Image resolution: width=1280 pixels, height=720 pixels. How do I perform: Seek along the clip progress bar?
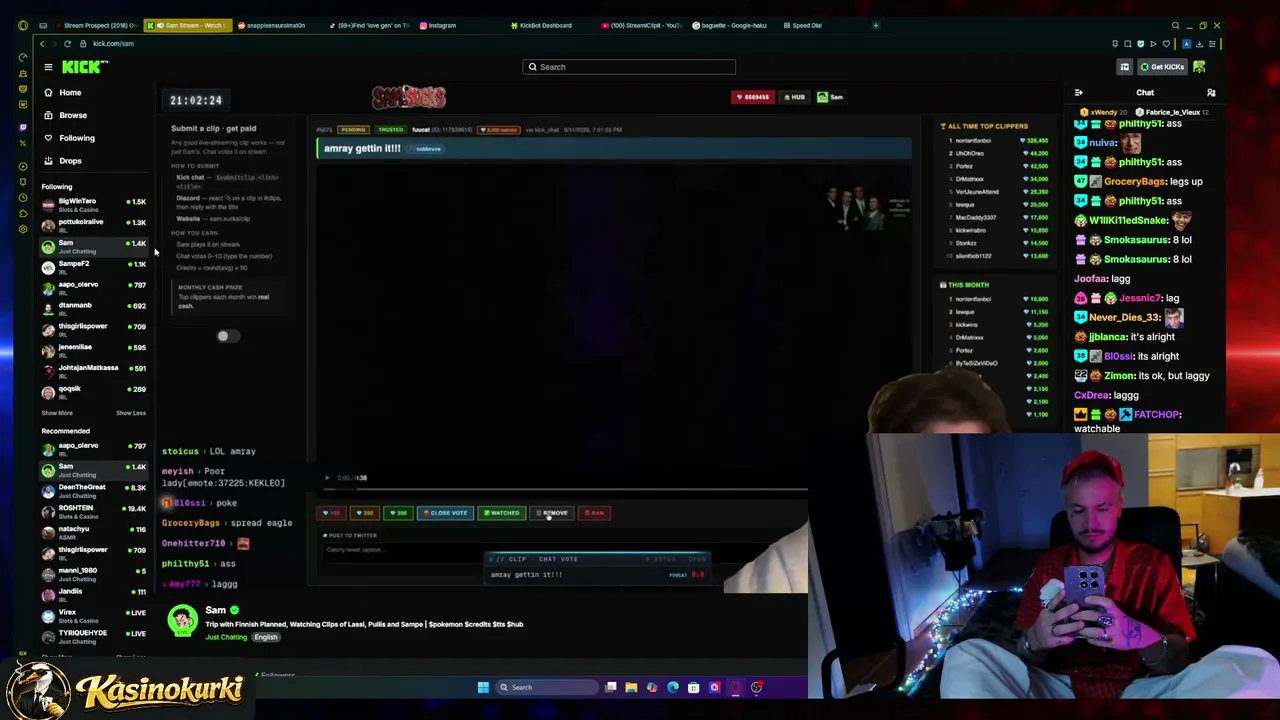565,490
